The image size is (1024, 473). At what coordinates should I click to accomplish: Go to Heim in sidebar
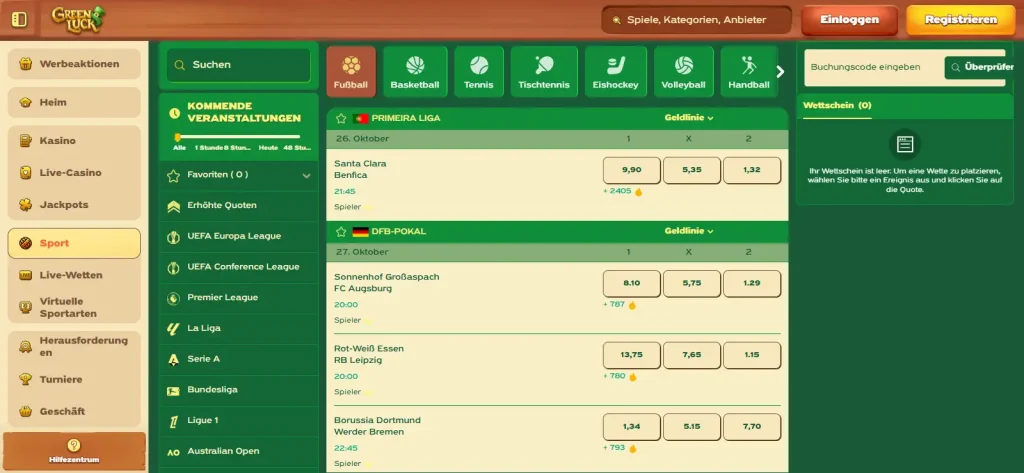(74, 103)
